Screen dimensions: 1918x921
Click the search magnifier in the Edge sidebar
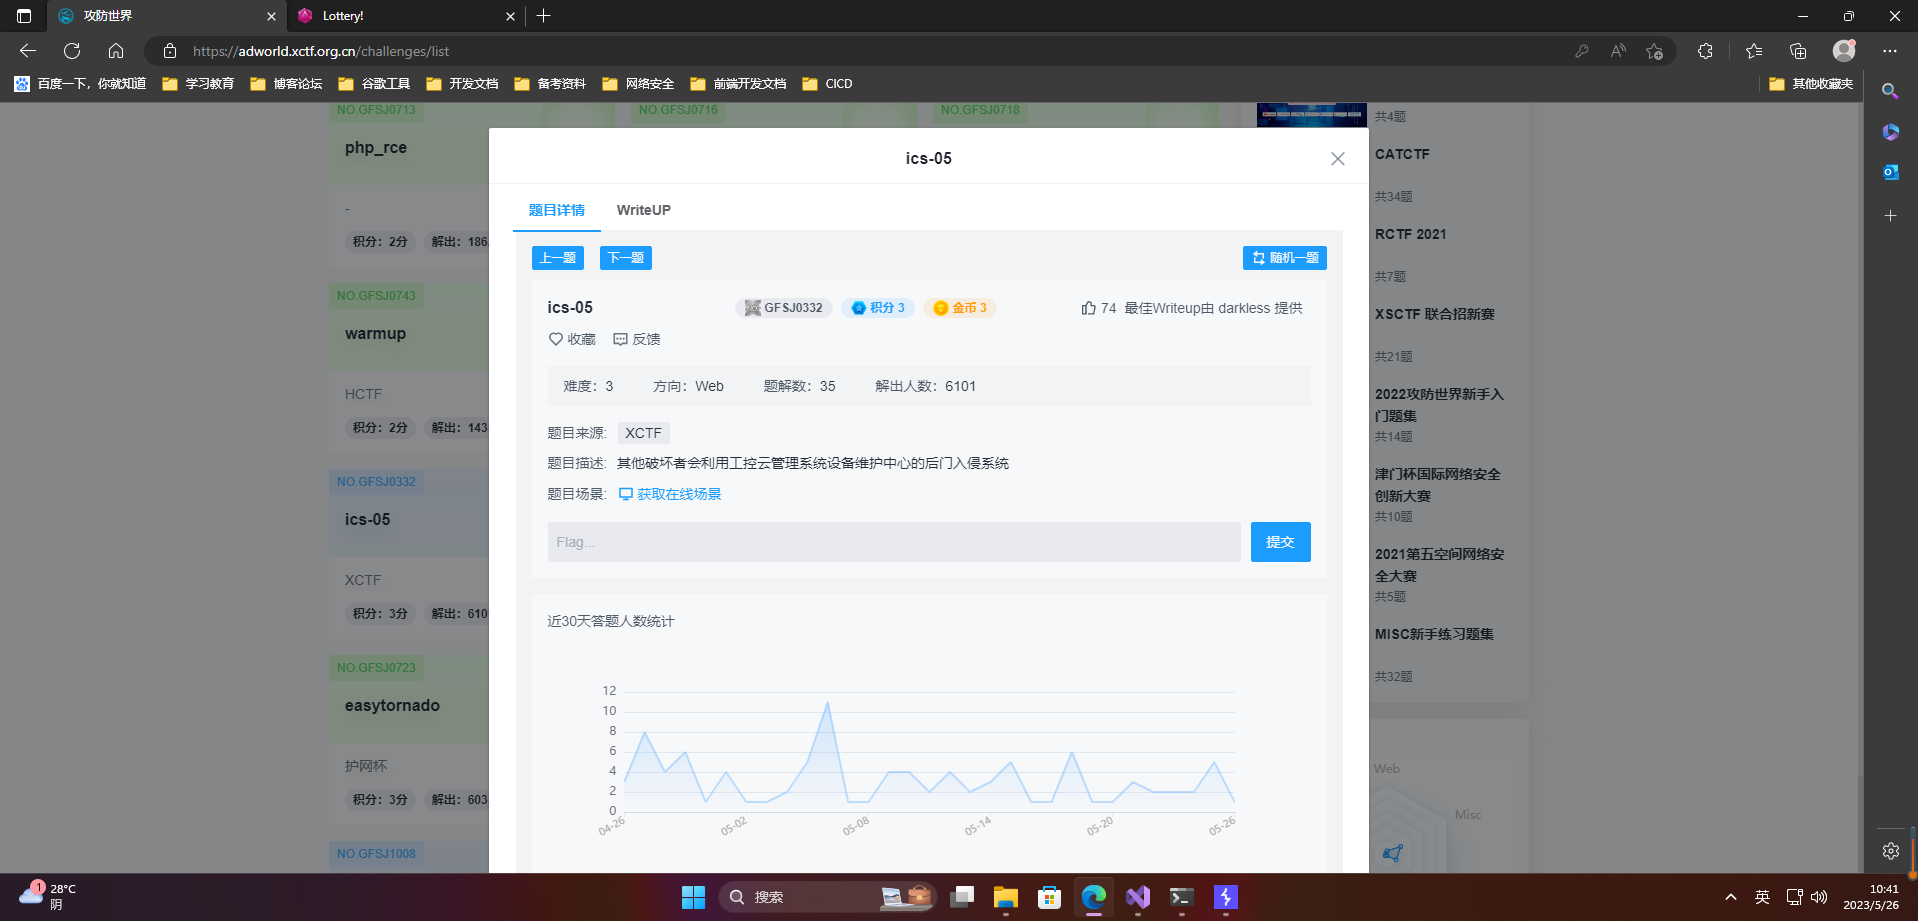coord(1889,91)
